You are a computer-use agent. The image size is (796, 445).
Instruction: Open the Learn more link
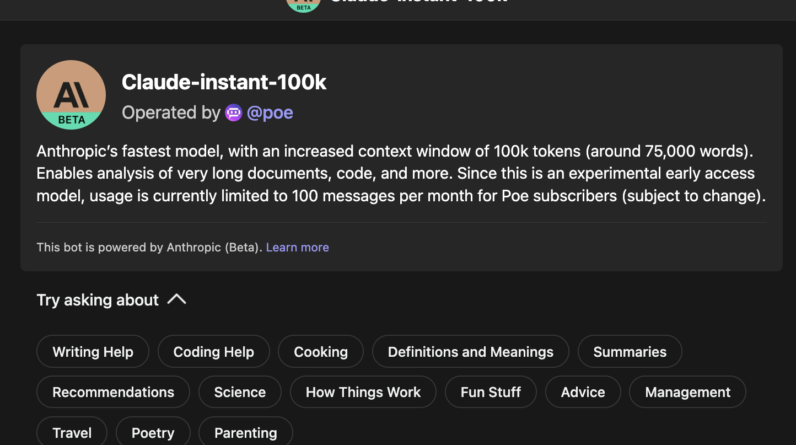point(297,247)
